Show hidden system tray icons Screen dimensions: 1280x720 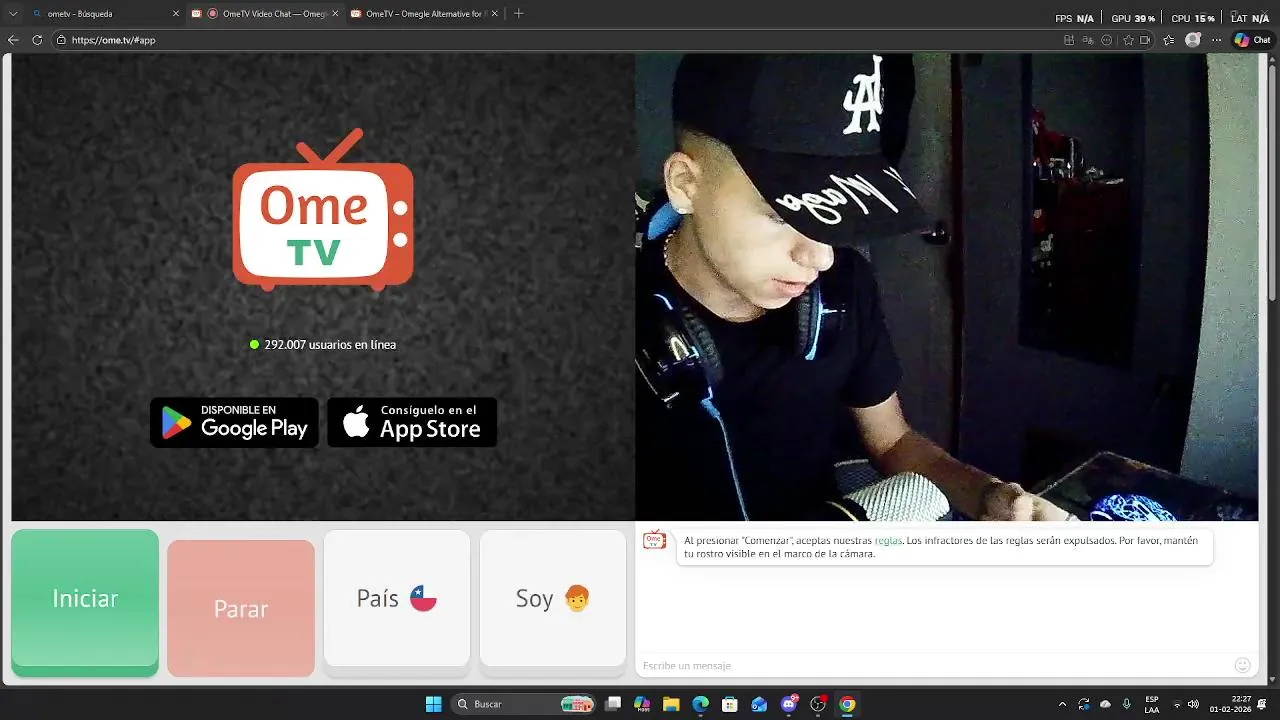coord(1062,704)
